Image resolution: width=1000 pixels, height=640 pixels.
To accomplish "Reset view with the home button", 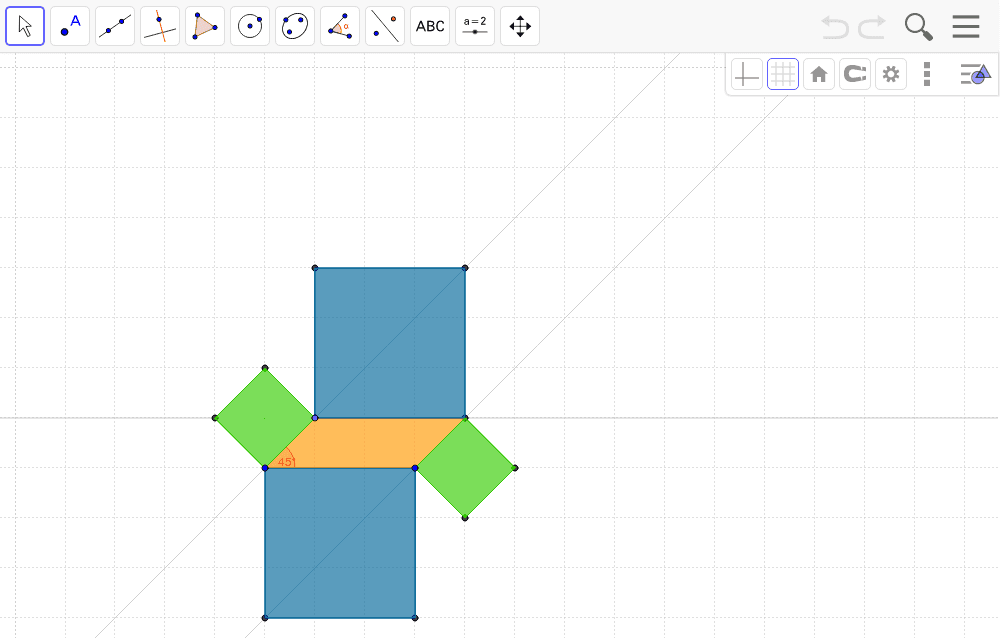I will pyautogui.click(x=819, y=75).
